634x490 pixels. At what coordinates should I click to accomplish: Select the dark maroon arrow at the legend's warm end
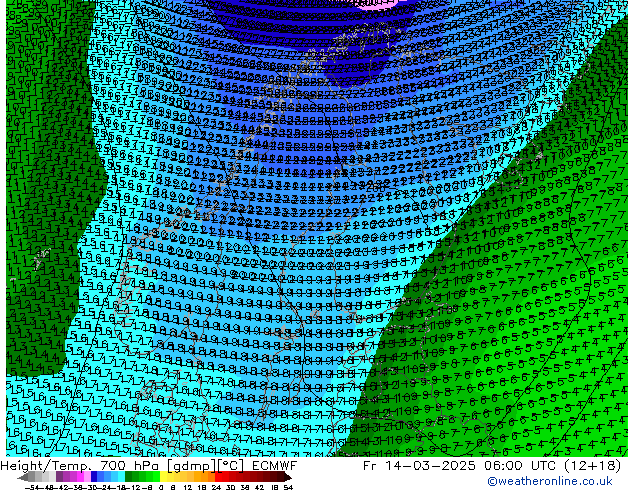[287, 477]
